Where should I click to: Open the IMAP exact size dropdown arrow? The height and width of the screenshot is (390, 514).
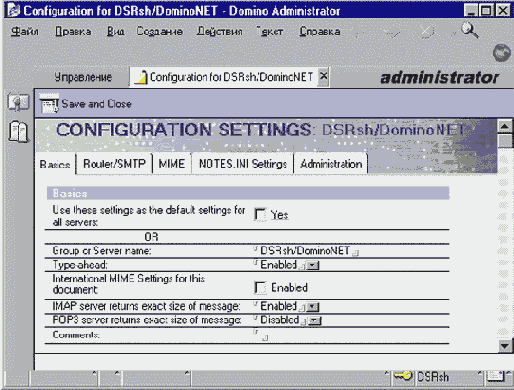pos(313,307)
